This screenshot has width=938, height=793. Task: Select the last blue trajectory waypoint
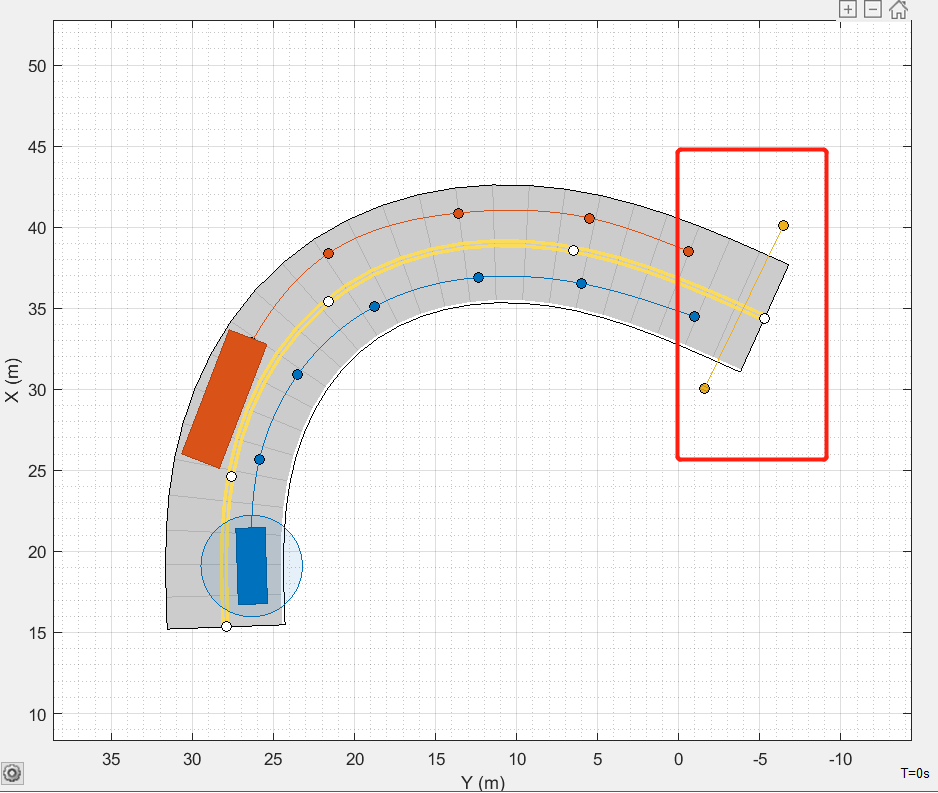pyautogui.click(x=695, y=316)
